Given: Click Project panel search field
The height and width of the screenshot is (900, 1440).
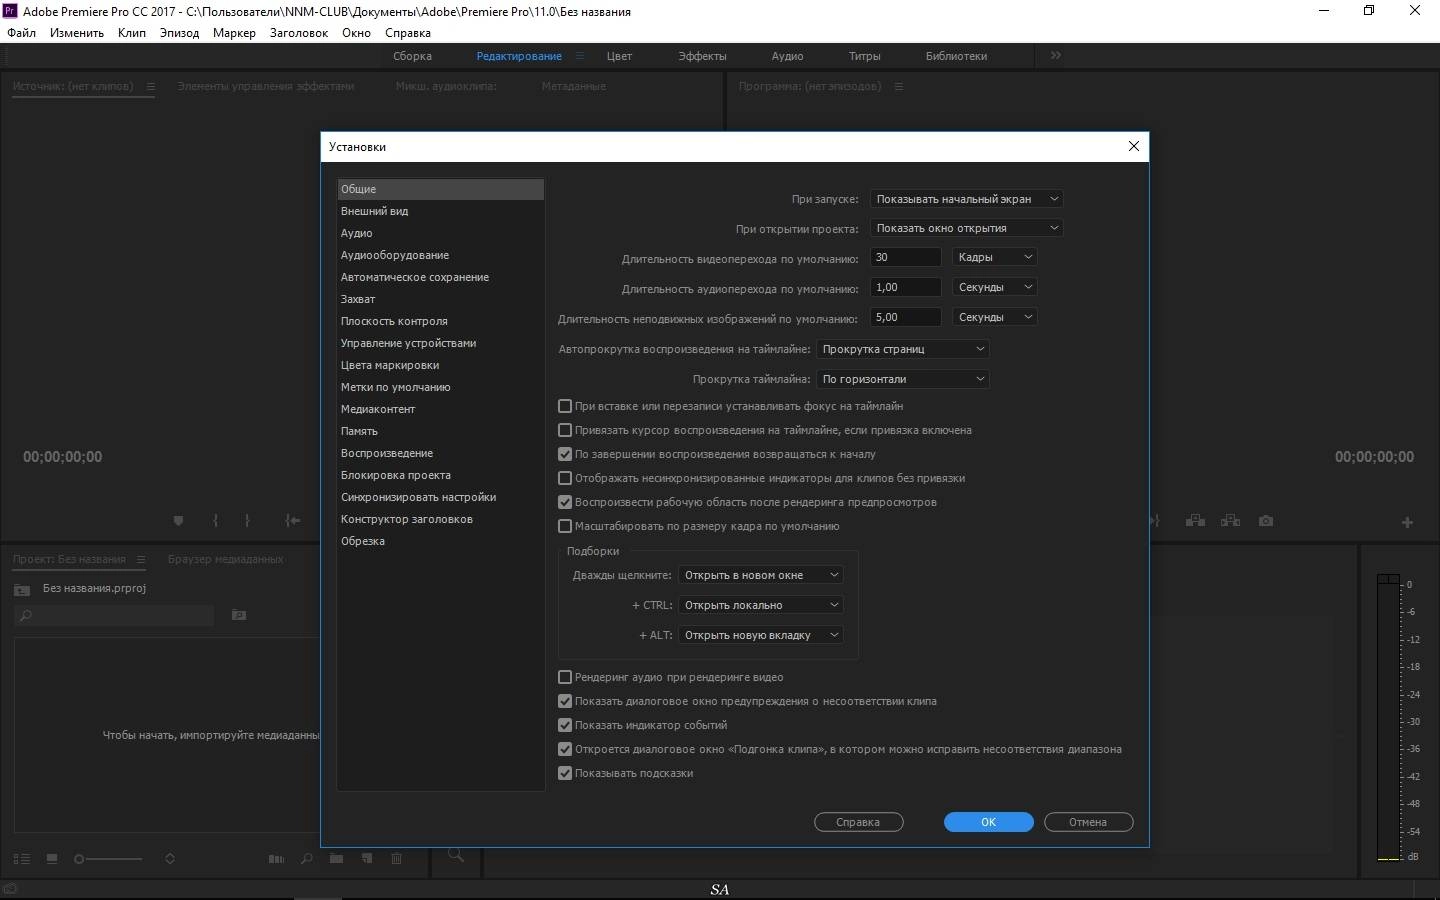Looking at the screenshot, I should 114,615.
